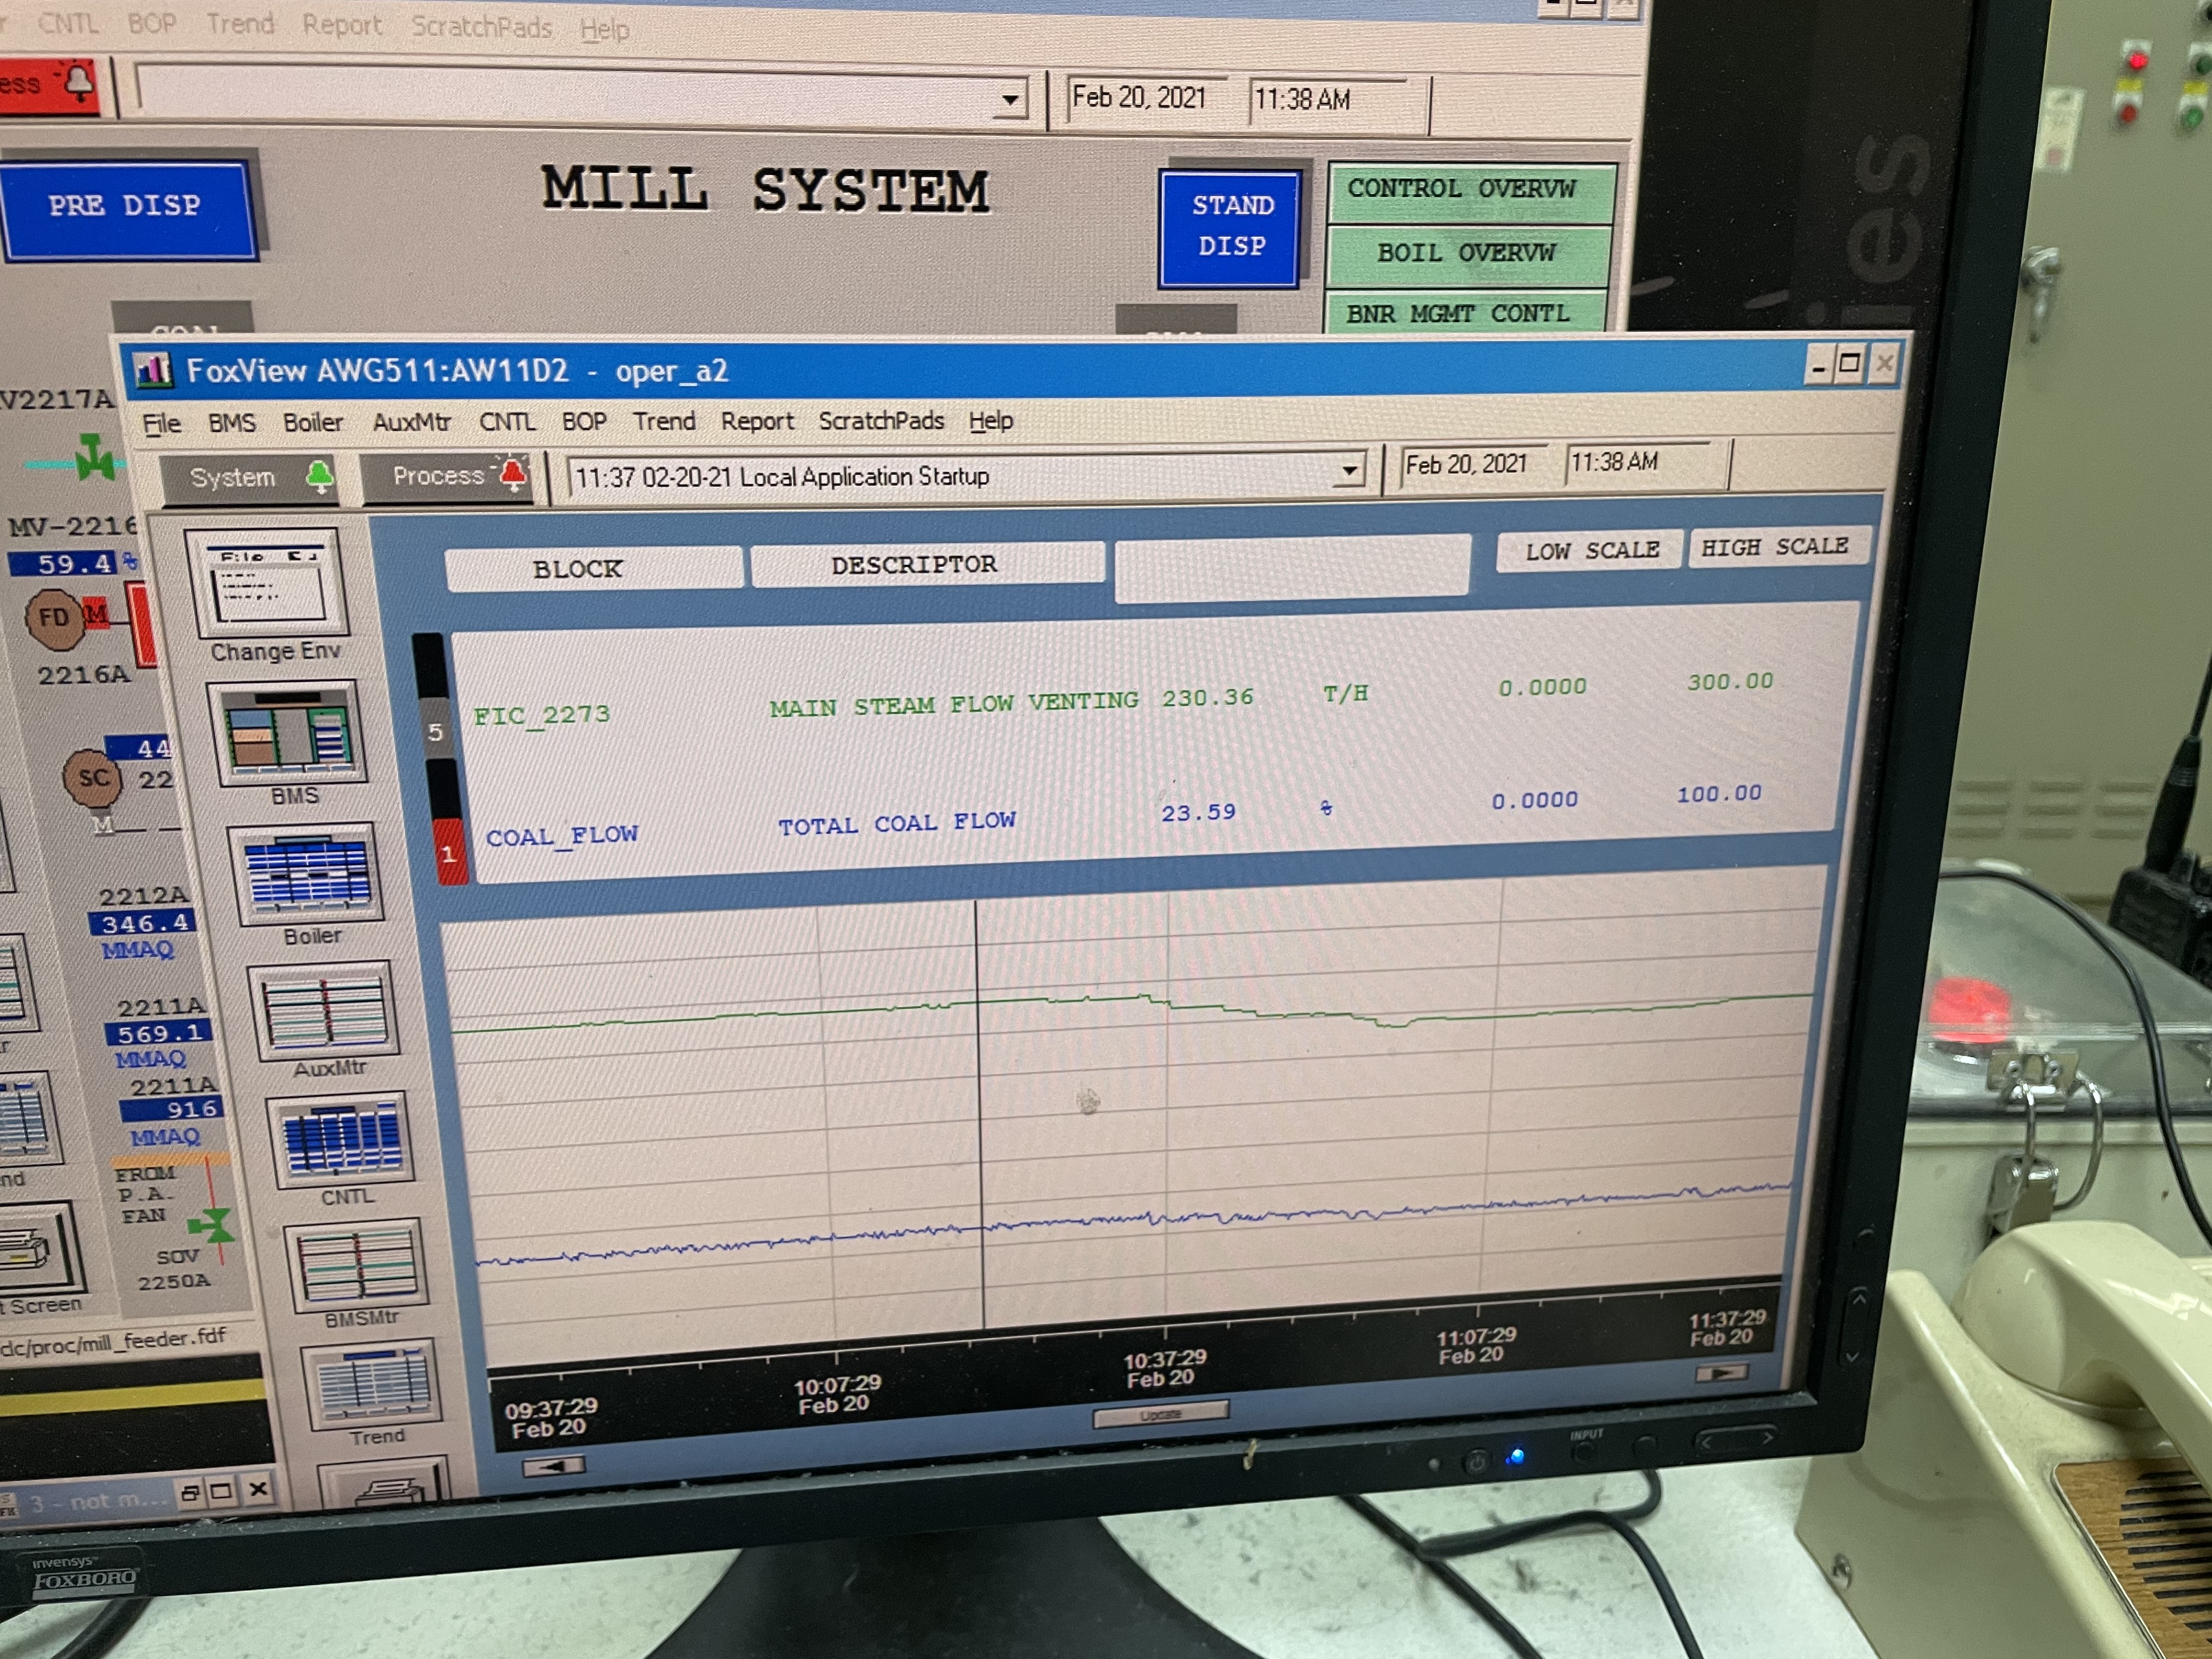Screen dimensions: 2212x1659
Task: Open the Trend menu in FoxView
Action: point(664,421)
